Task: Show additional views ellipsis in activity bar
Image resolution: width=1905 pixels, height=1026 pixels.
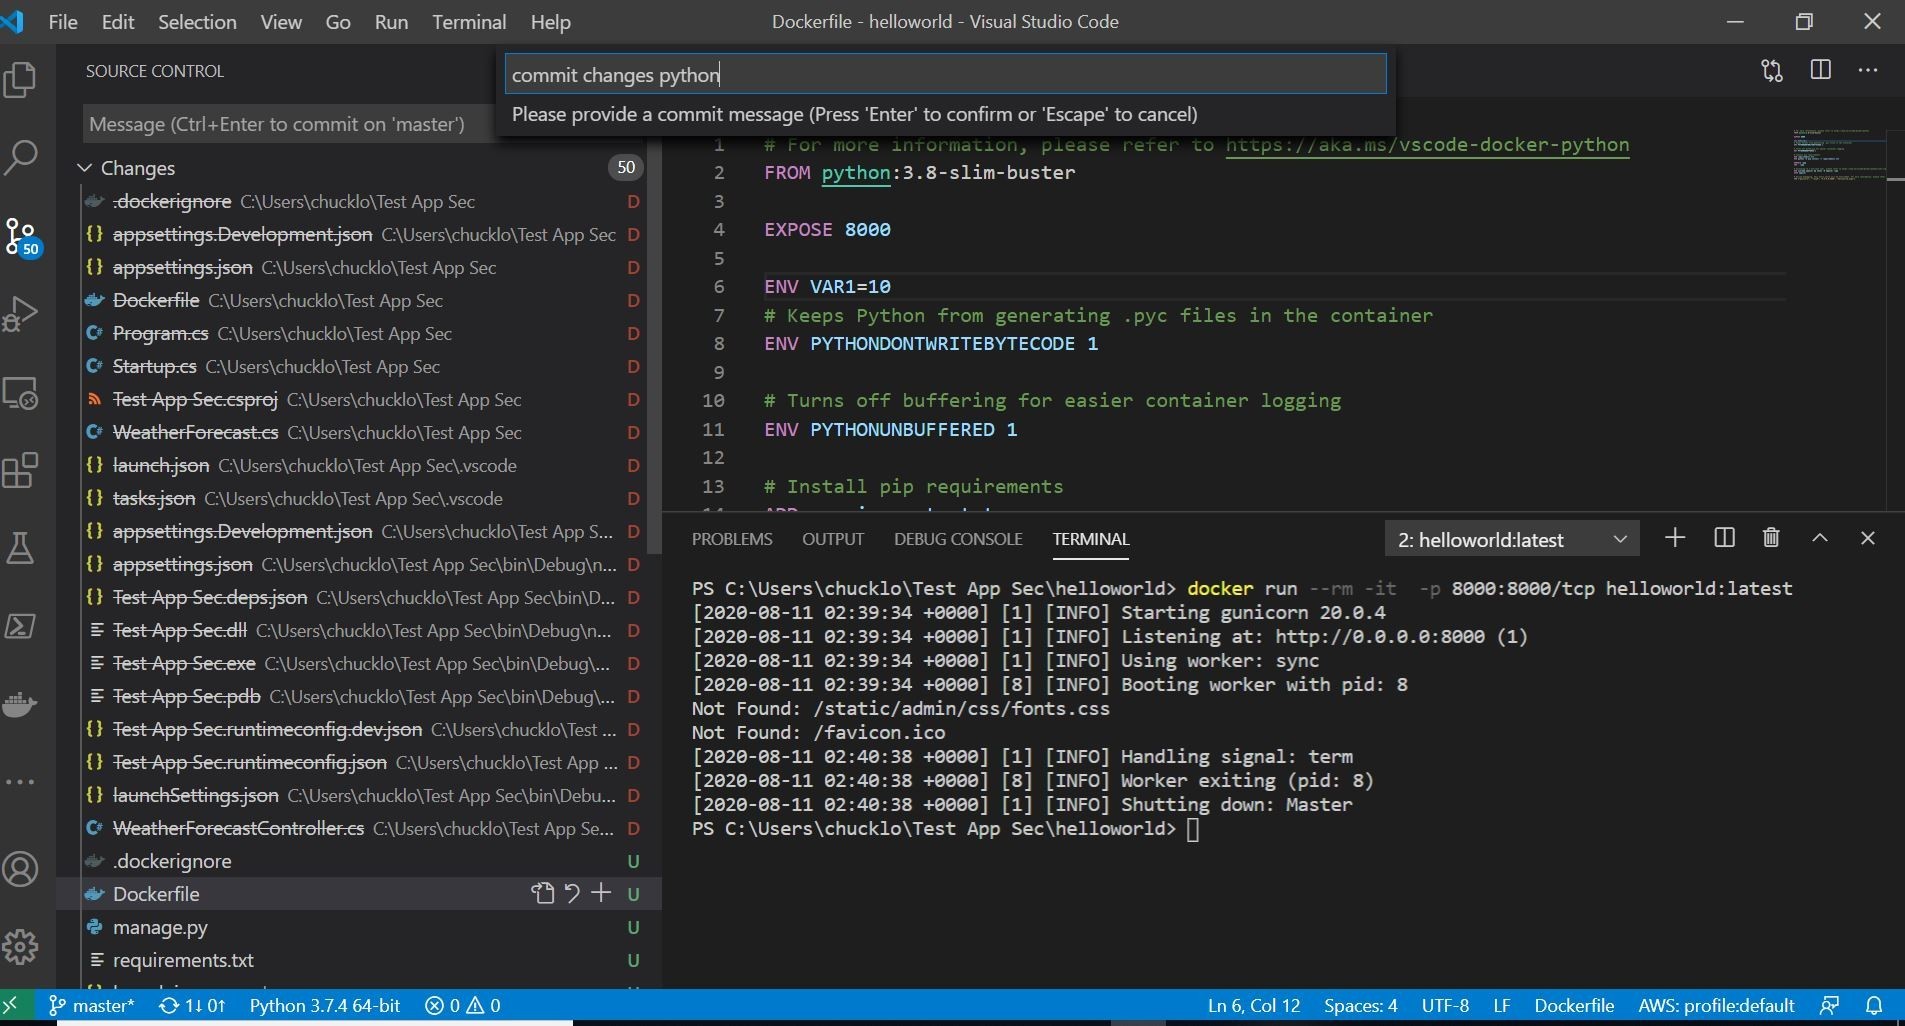Action: coord(21,782)
